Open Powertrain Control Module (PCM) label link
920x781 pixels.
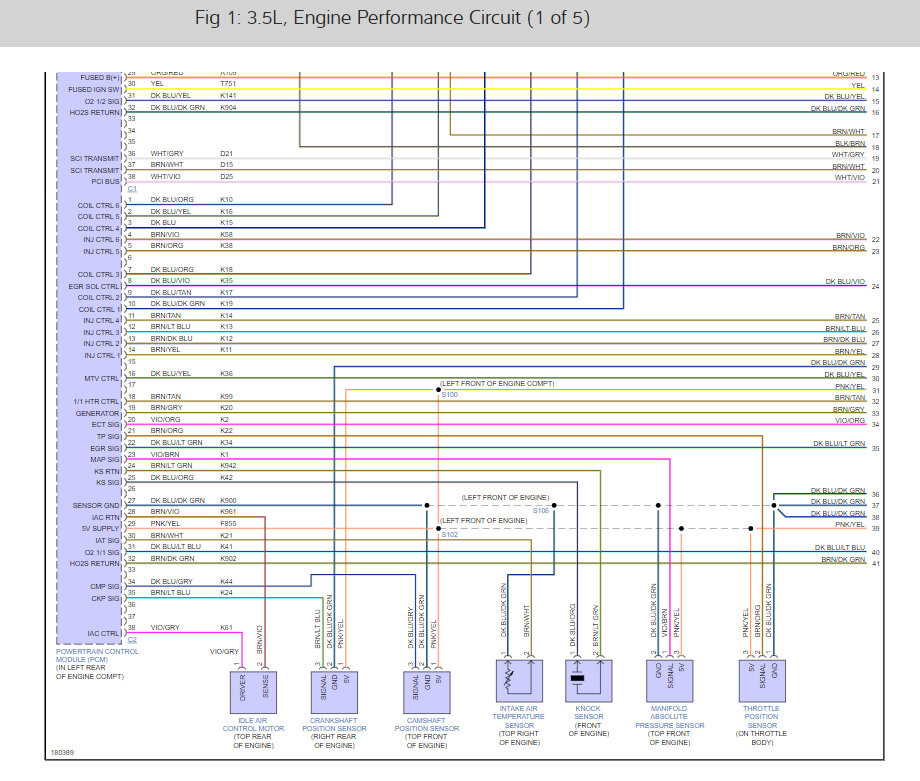point(97,655)
